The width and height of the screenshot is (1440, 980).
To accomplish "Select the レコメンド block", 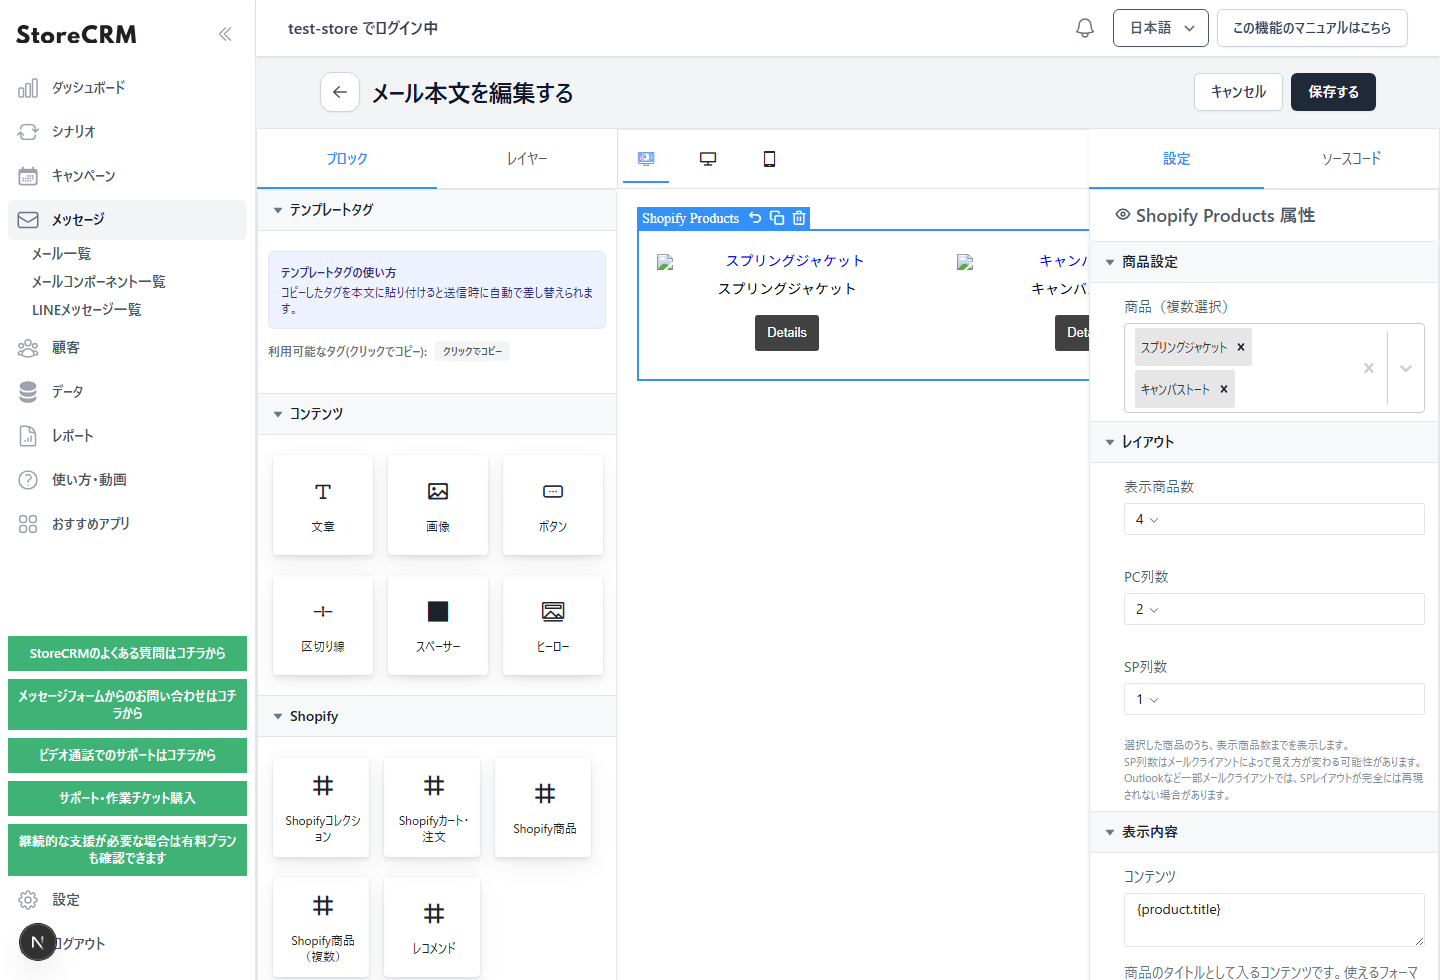I will click(x=433, y=928).
